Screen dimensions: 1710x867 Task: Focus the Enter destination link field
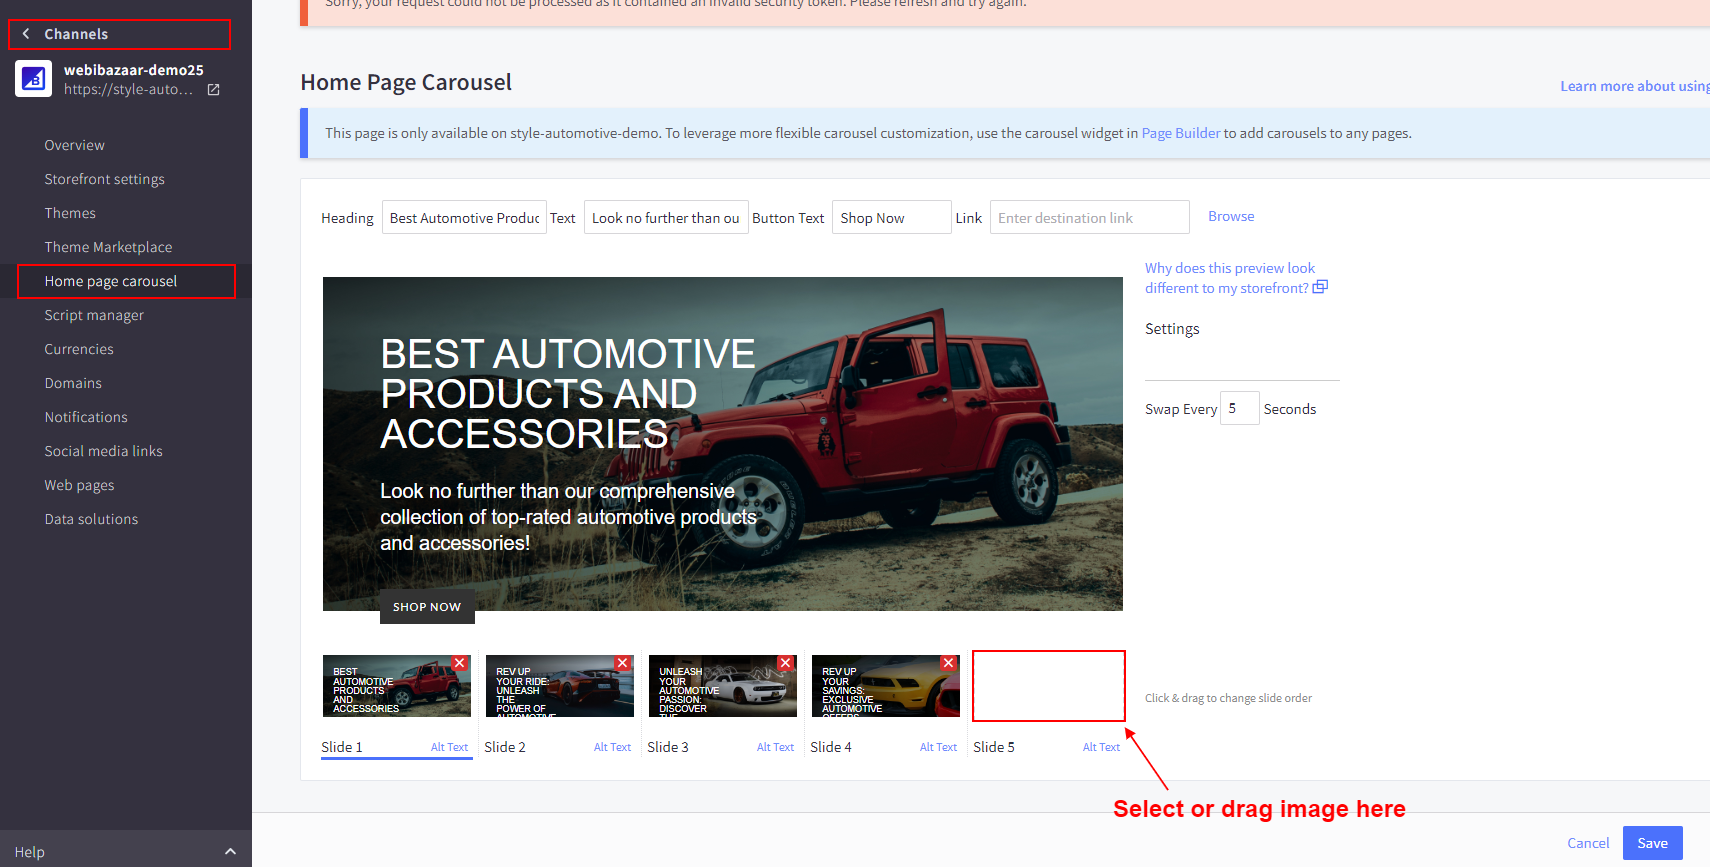(1089, 218)
